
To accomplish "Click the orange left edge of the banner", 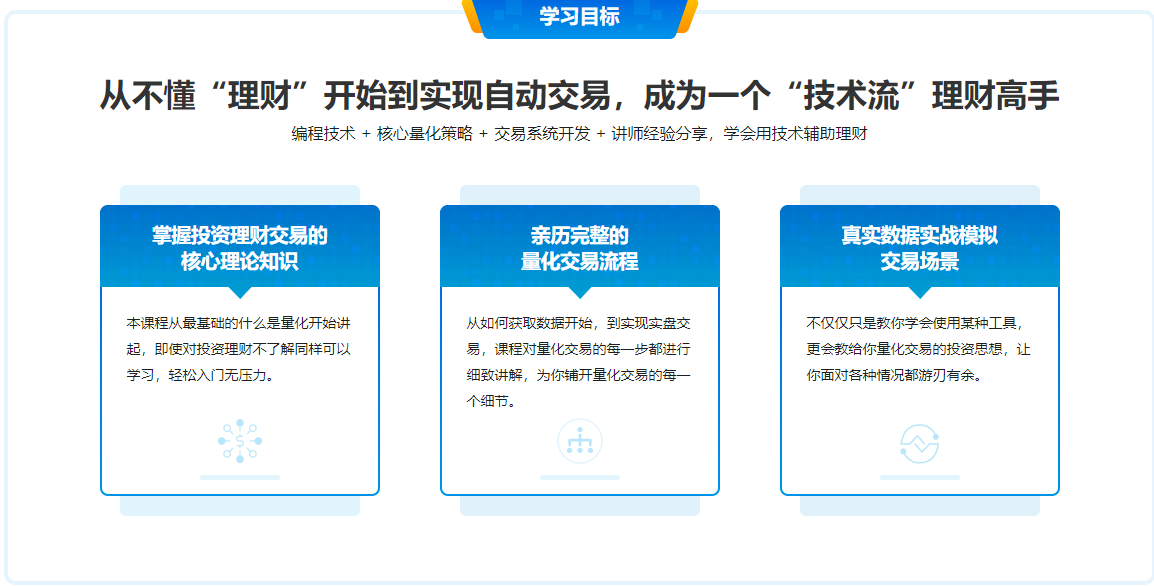I will click(470, 16).
